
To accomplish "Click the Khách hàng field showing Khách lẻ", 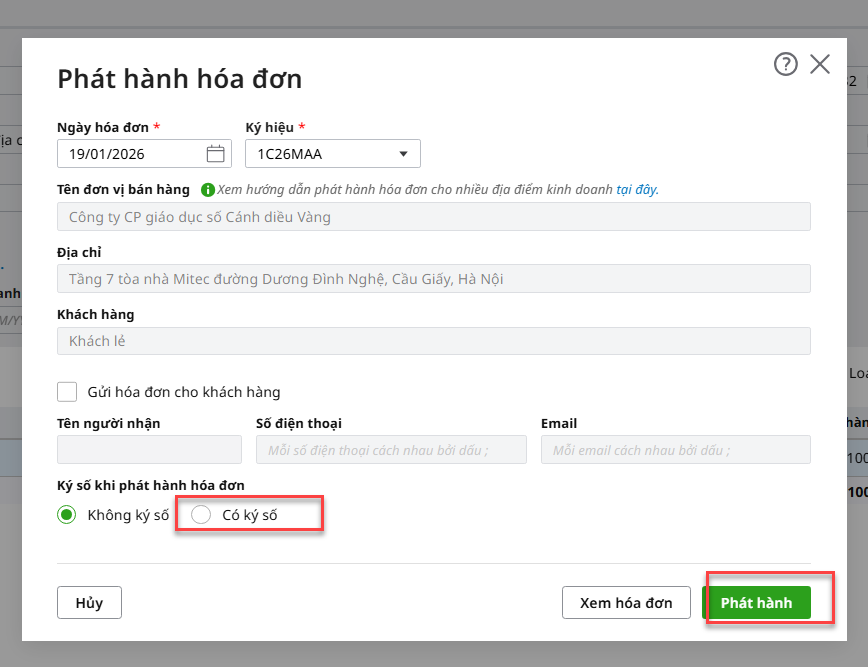I will [x=433, y=341].
